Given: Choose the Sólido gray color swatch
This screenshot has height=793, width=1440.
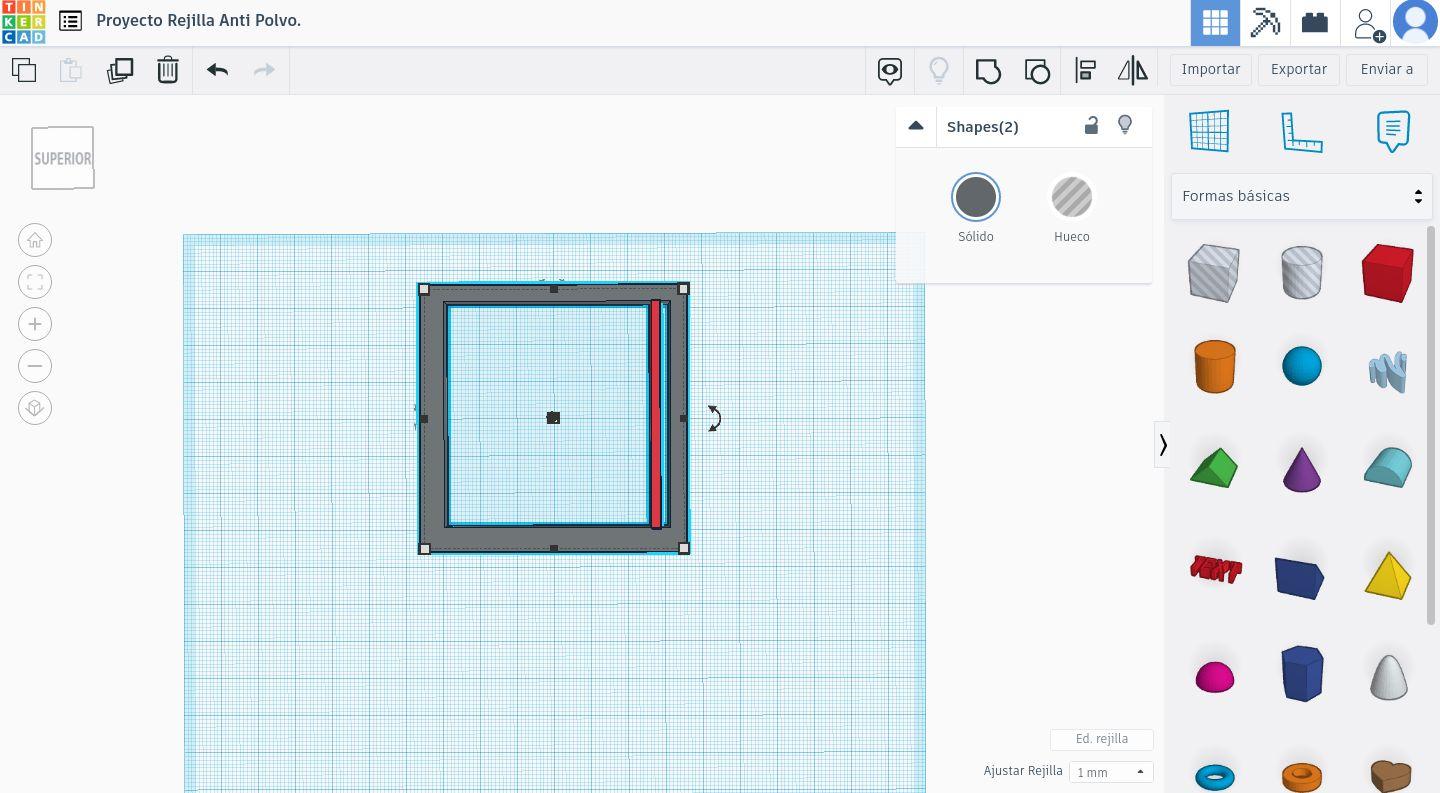Looking at the screenshot, I should (x=976, y=198).
